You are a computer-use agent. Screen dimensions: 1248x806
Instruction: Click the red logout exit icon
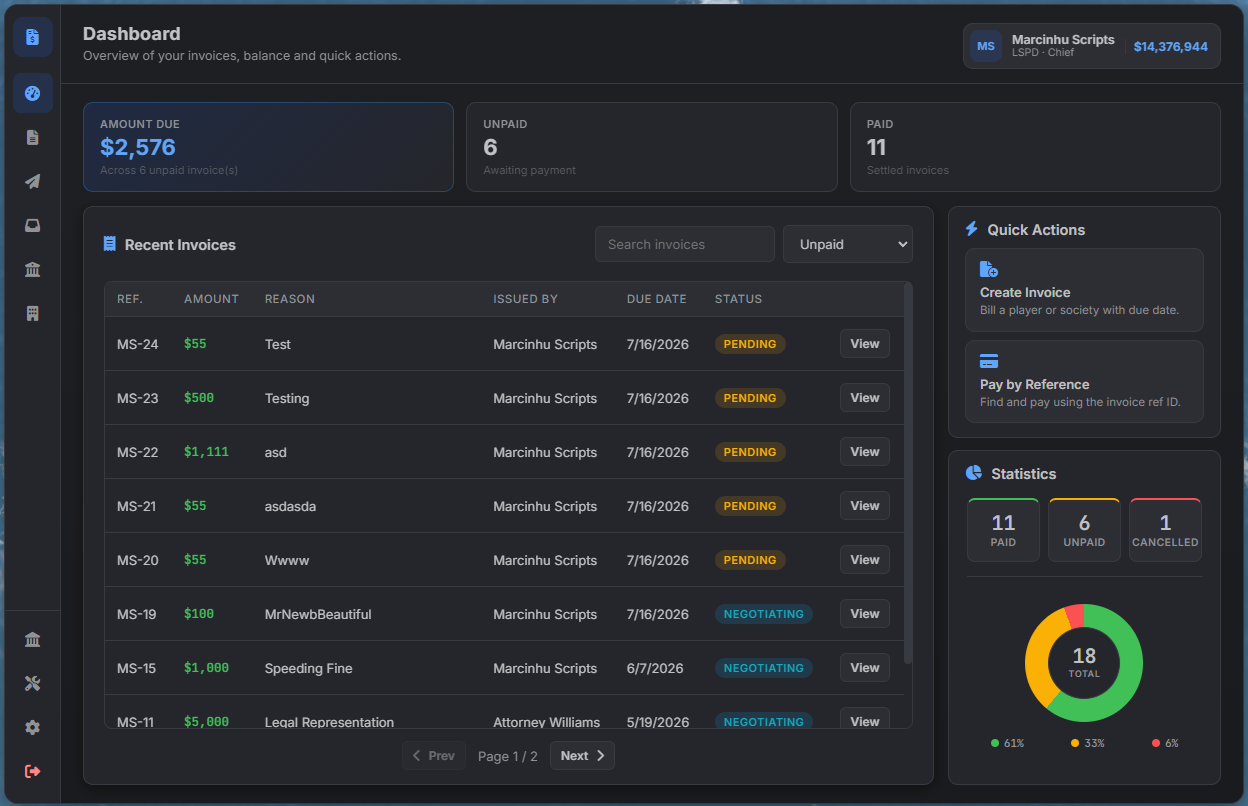point(33,772)
